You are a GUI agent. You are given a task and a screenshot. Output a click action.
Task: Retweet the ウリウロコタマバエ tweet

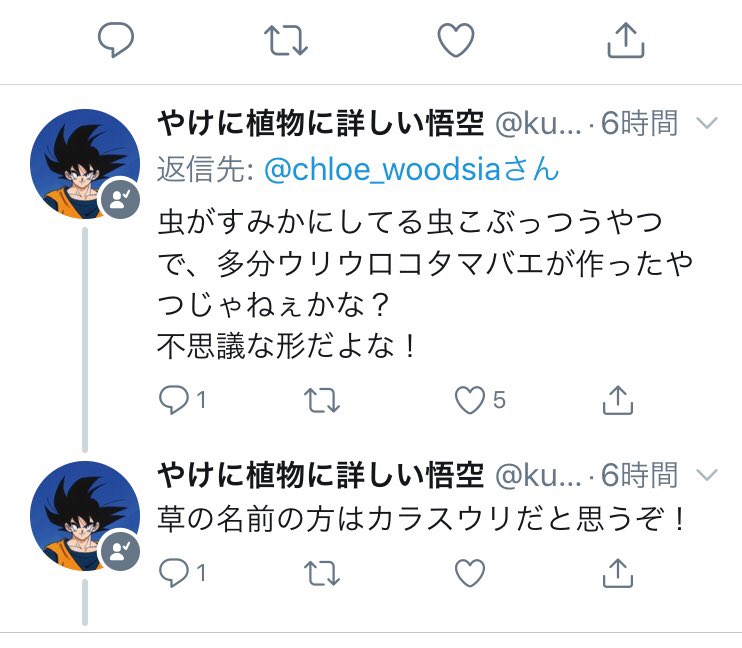coord(321,401)
